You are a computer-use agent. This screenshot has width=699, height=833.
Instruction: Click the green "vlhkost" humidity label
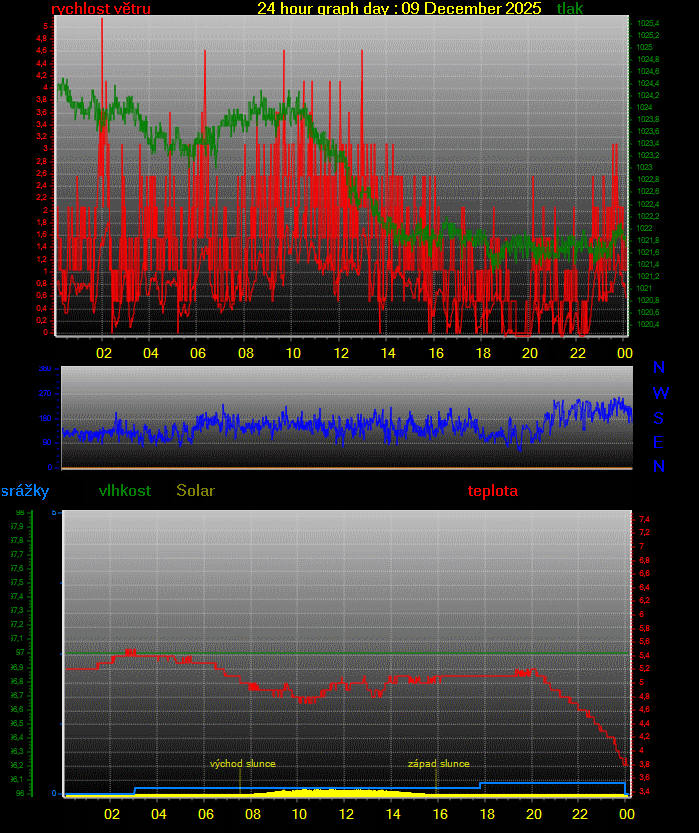tap(125, 491)
